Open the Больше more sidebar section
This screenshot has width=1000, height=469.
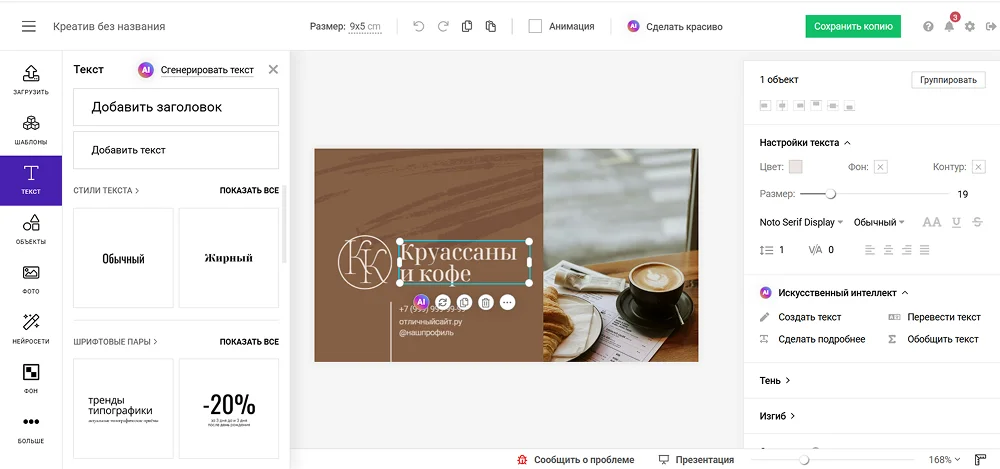(31, 429)
